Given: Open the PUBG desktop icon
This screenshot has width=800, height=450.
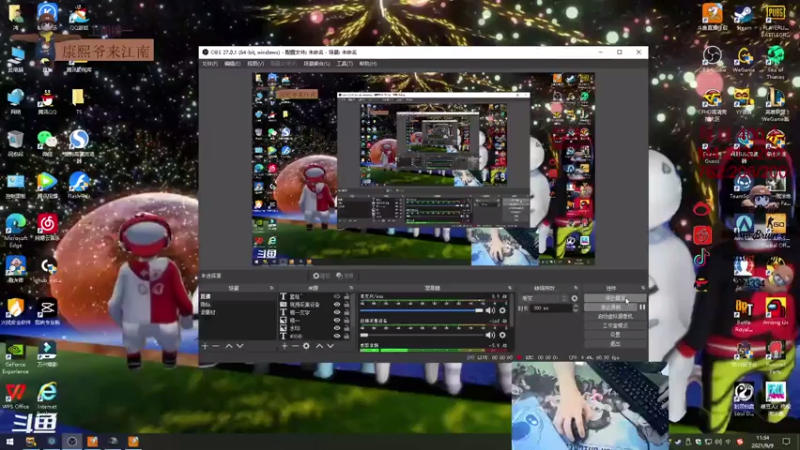Looking at the screenshot, I should tap(774, 19).
